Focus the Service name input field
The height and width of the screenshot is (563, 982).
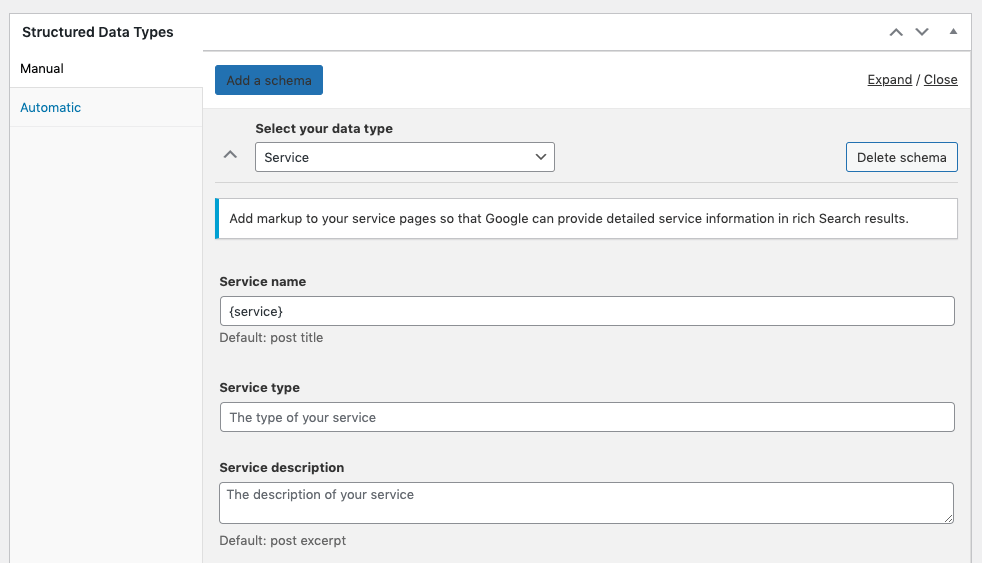click(586, 311)
